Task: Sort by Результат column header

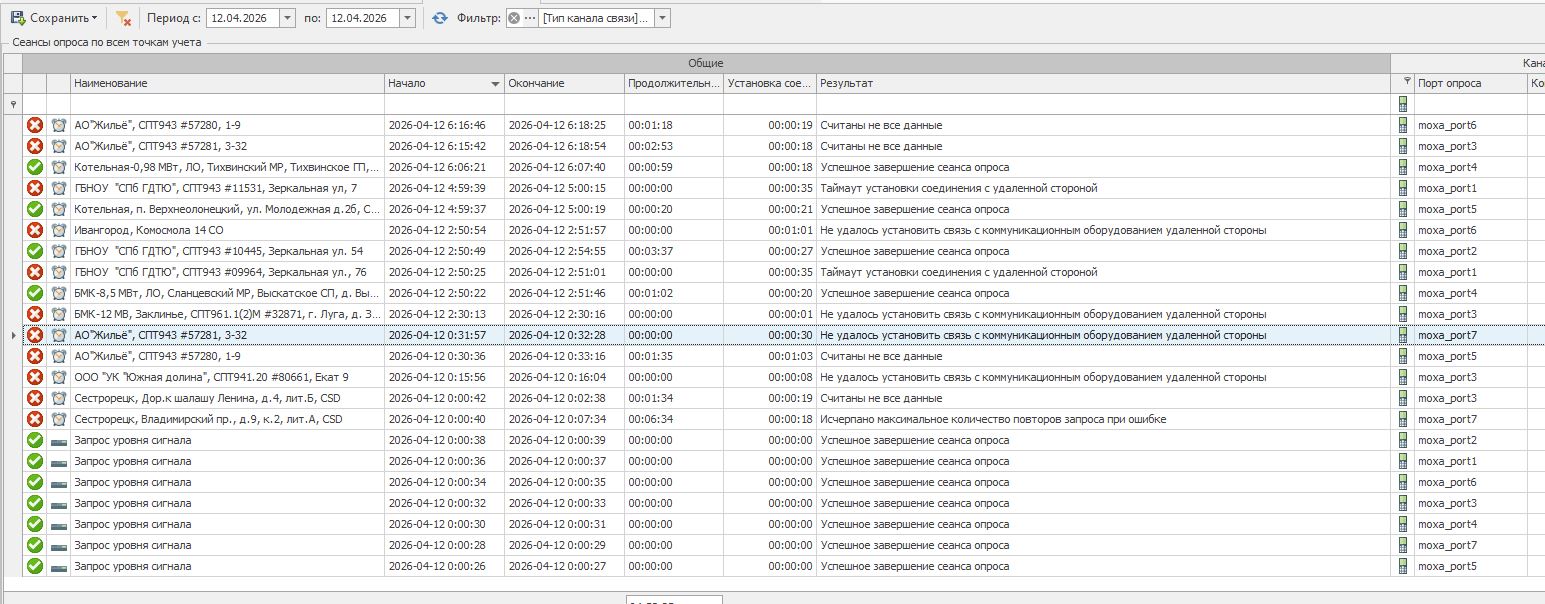Action: click(1100, 83)
